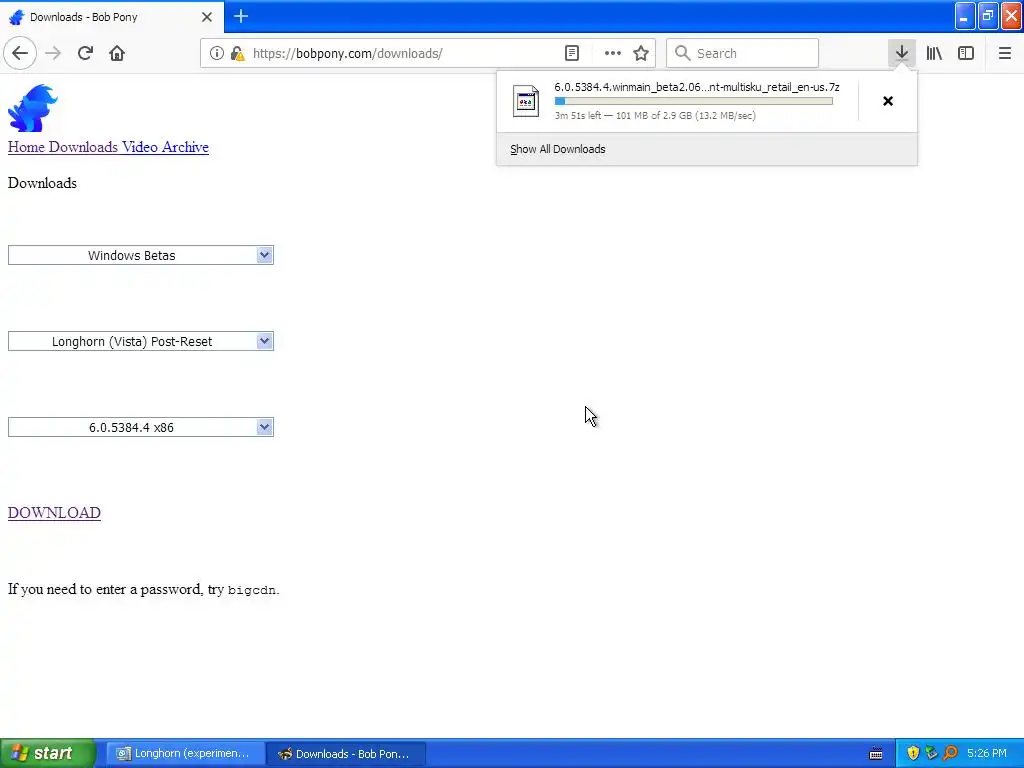Open the 6.0.5384.4 x86 build dropdown
1024x768 pixels.
click(140, 428)
